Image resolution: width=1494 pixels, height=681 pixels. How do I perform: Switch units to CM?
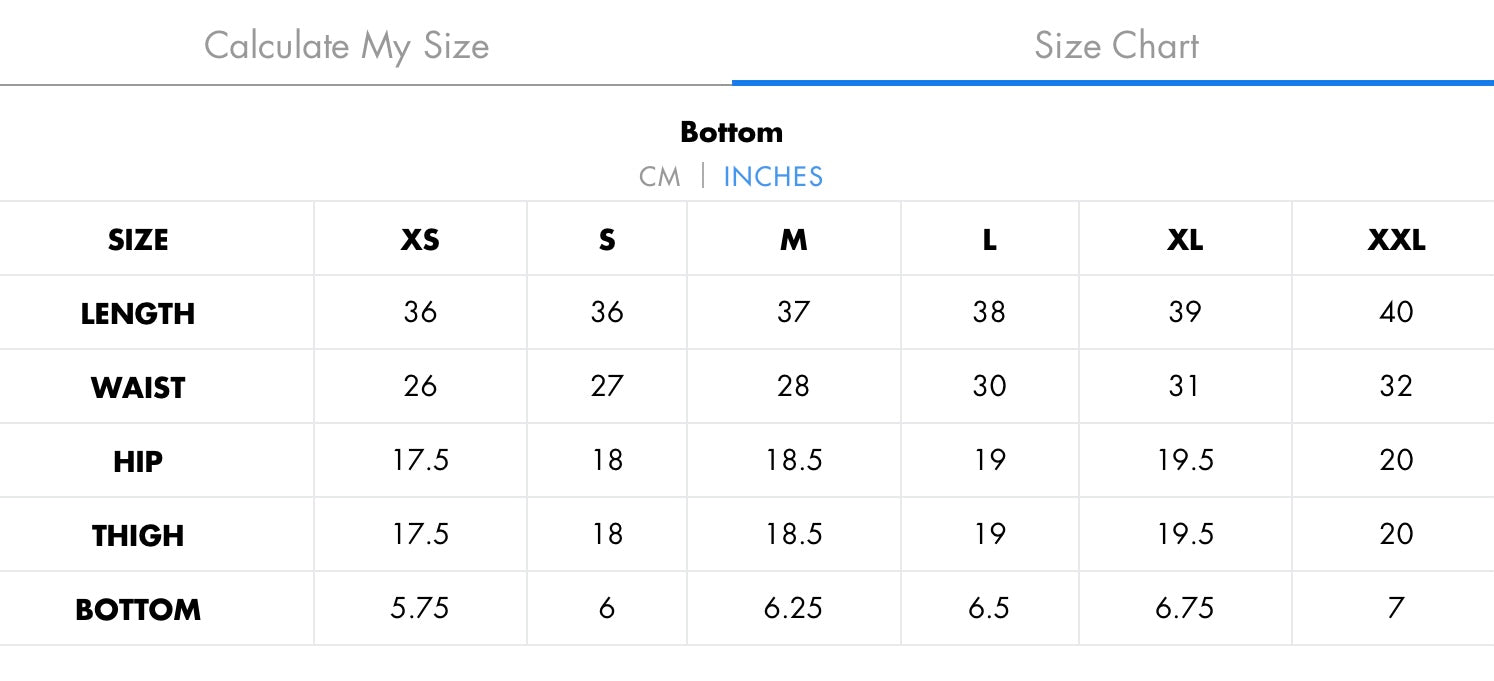[659, 177]
